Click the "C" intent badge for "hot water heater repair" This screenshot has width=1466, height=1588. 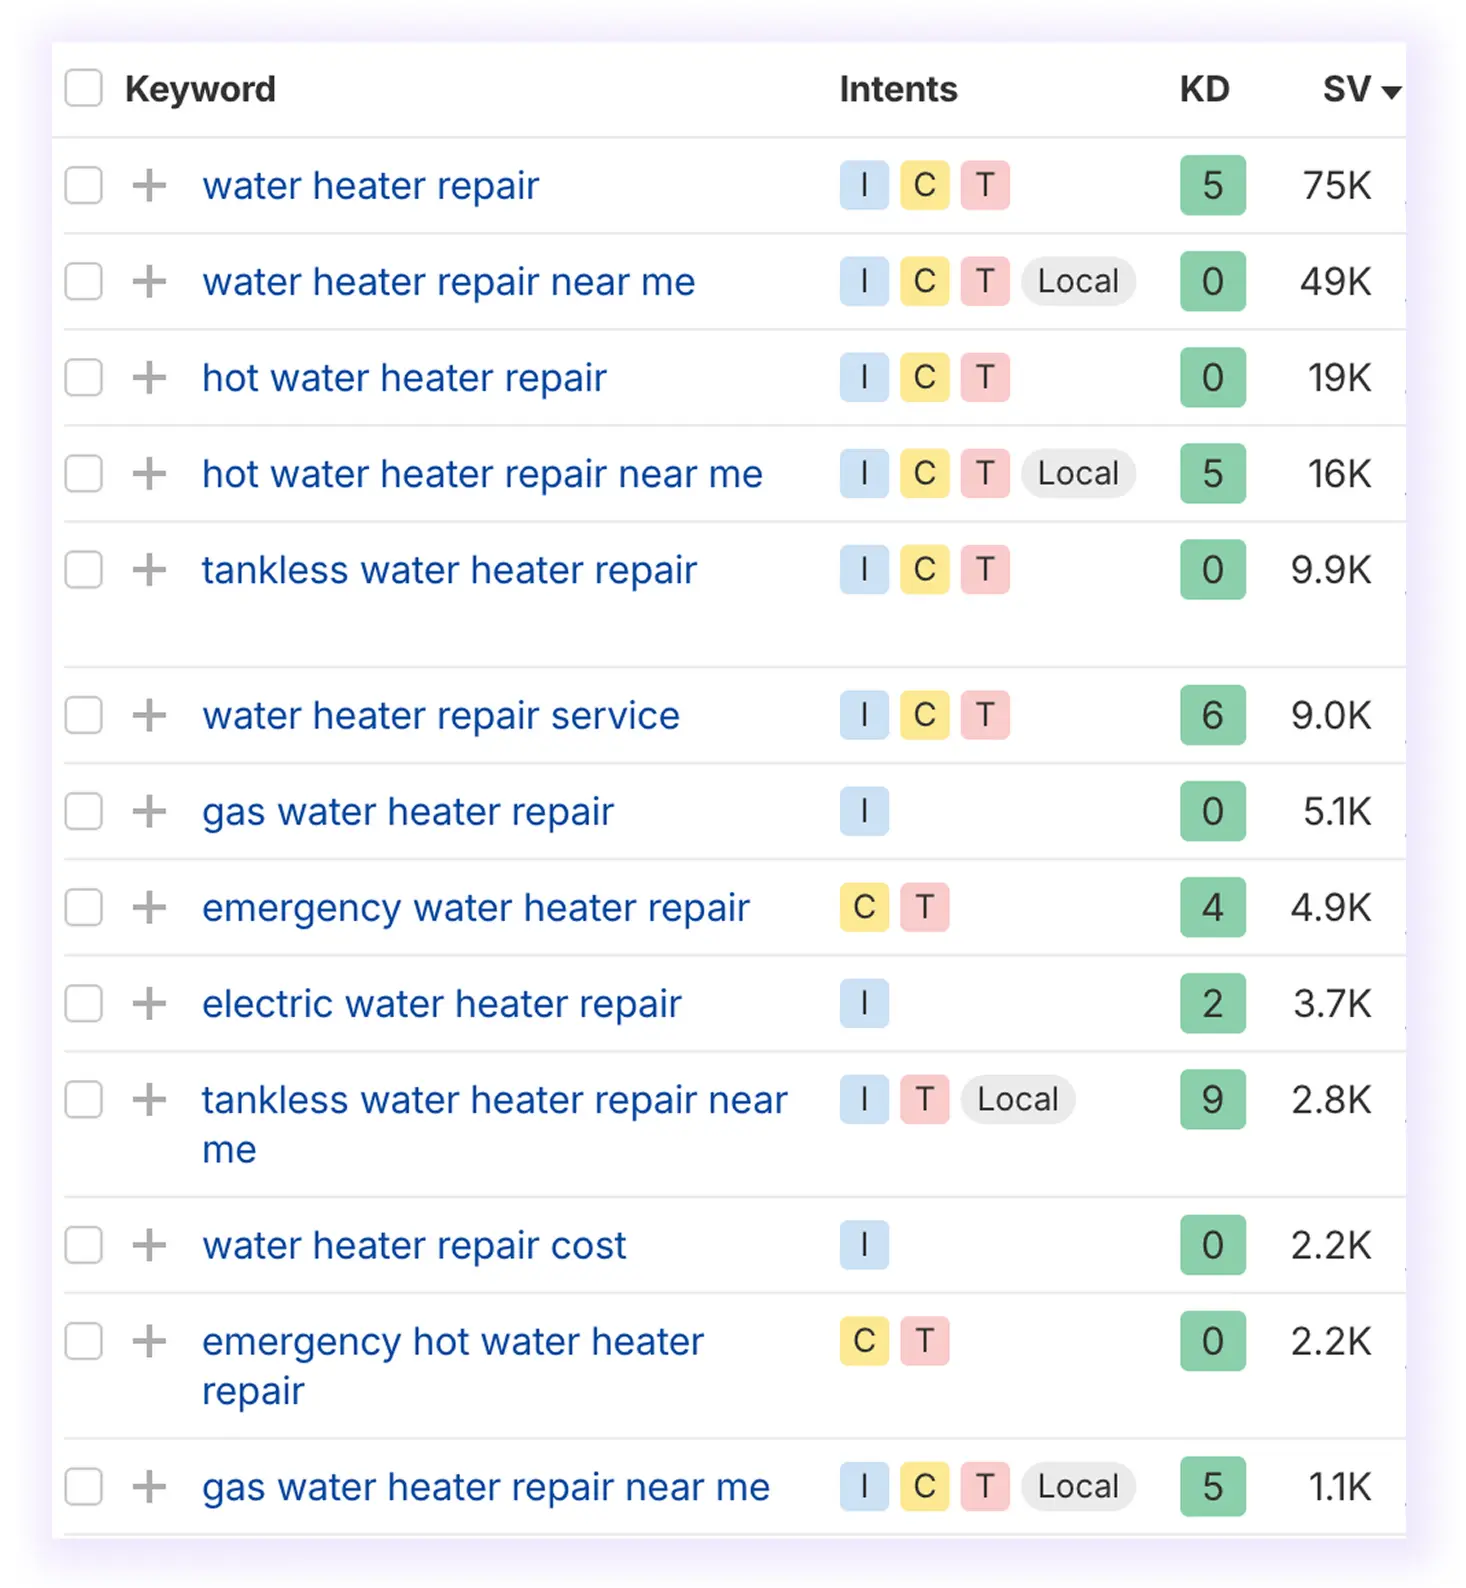pos(924,378)
